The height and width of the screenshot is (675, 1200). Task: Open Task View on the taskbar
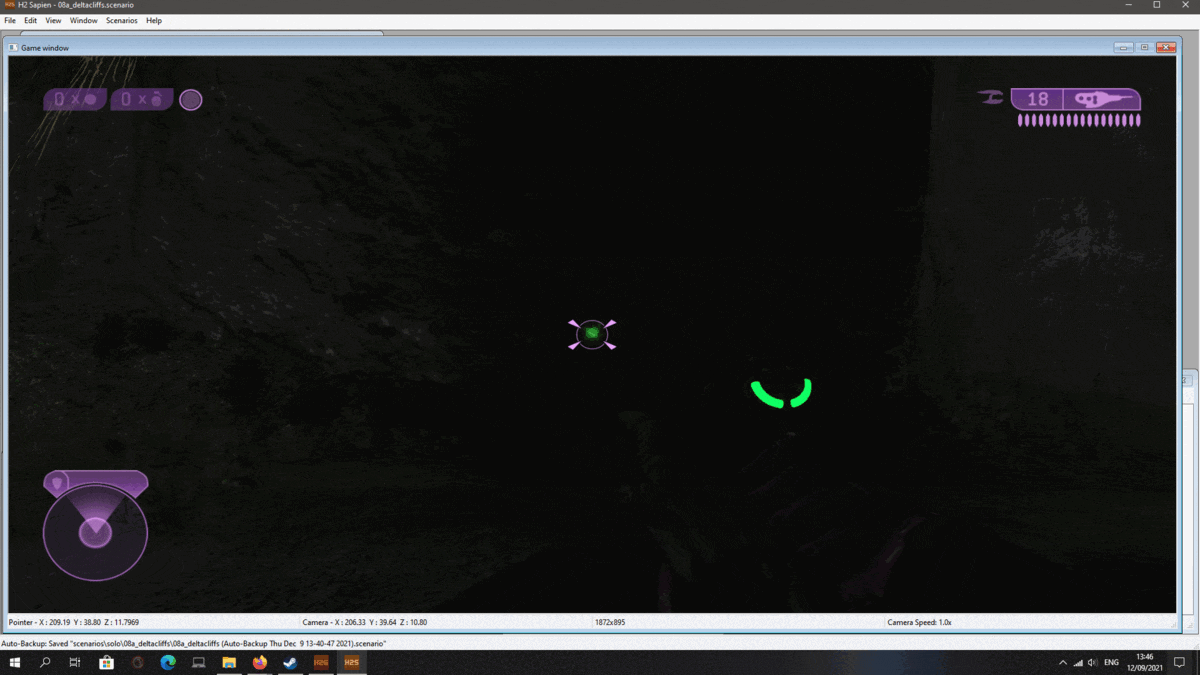pyautogui.click(x=75, y=662)
